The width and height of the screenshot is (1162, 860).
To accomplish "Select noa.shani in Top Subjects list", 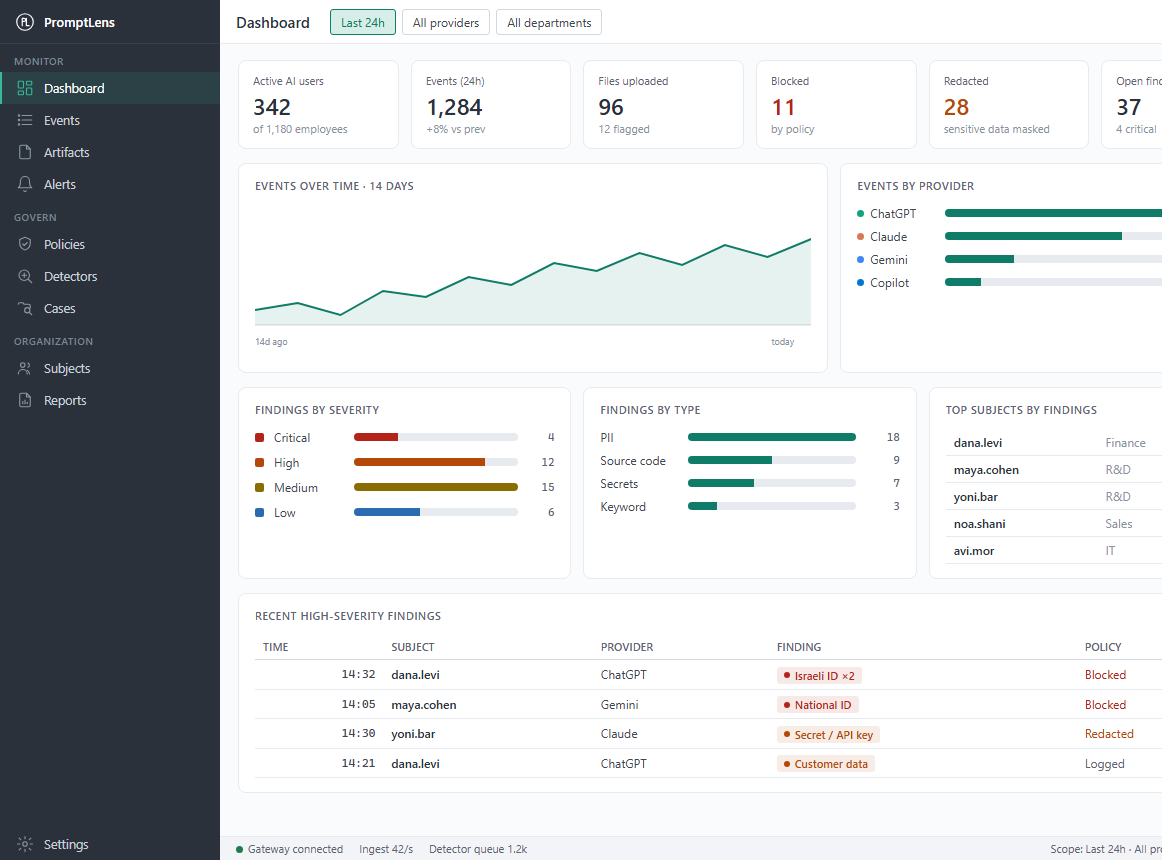I will (979, 524).
